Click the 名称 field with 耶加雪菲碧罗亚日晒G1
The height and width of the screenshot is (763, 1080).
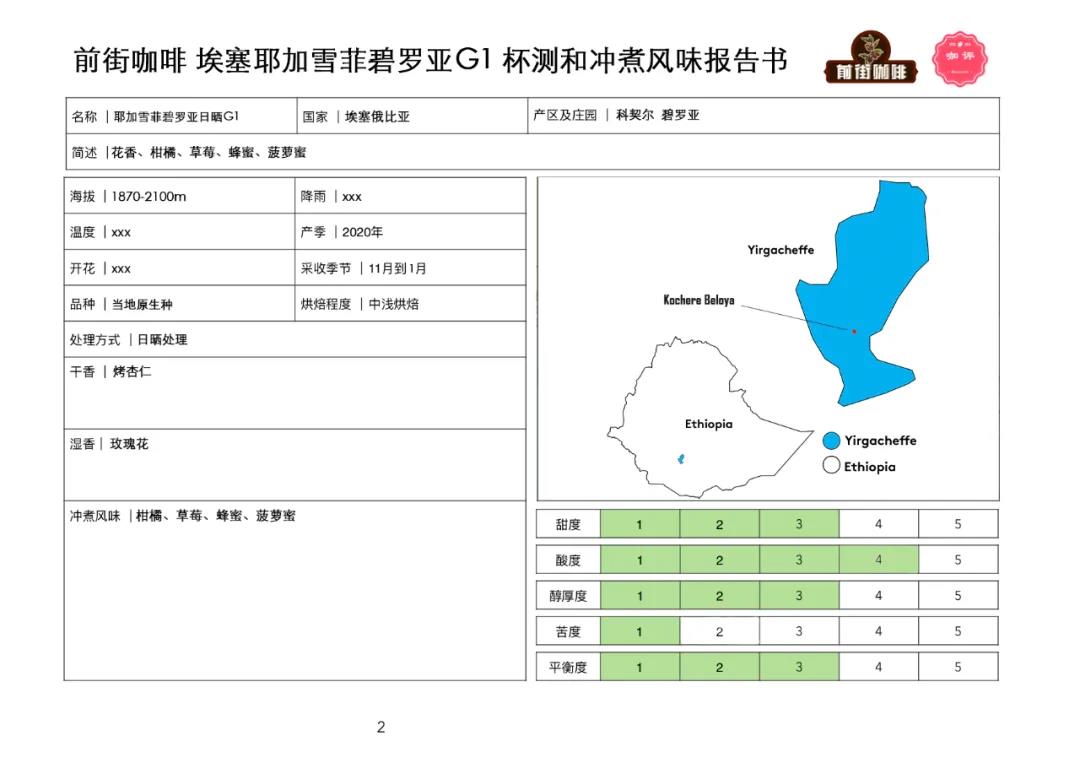[x=180, y=116]
